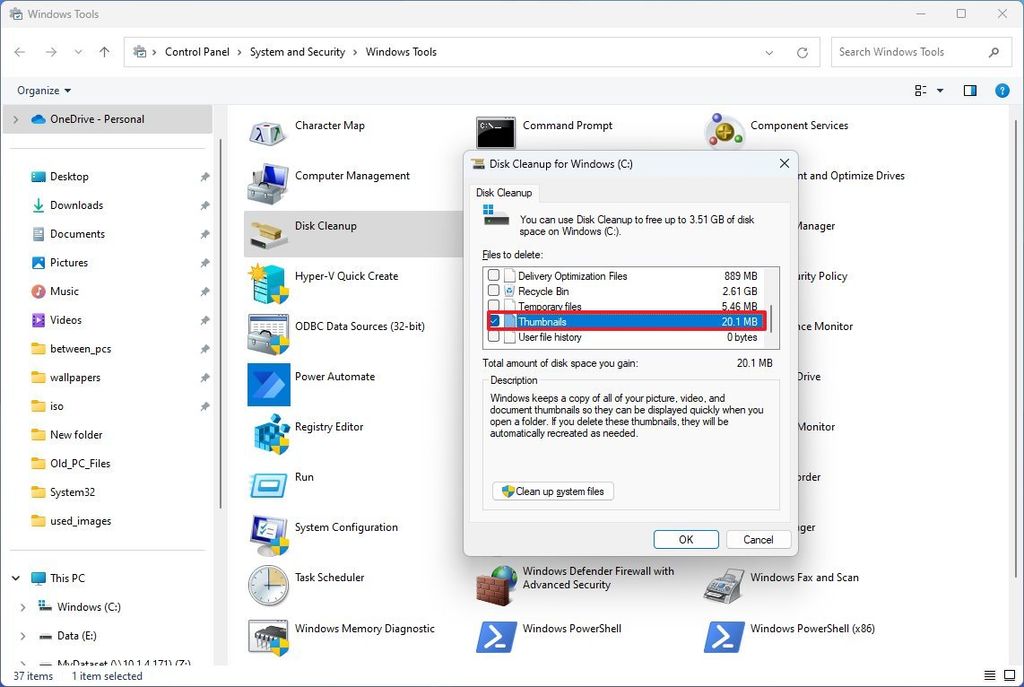
Task: Launch Registry Editor
Action: click(330, 426)
